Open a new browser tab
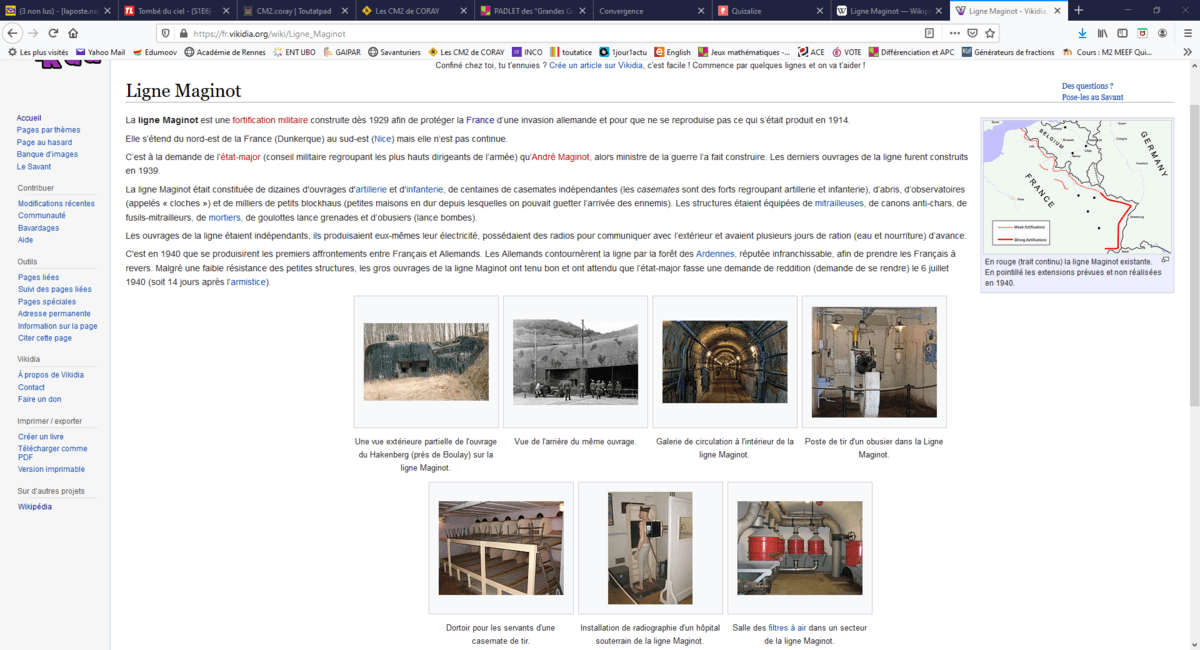 tap(1078, 10)
